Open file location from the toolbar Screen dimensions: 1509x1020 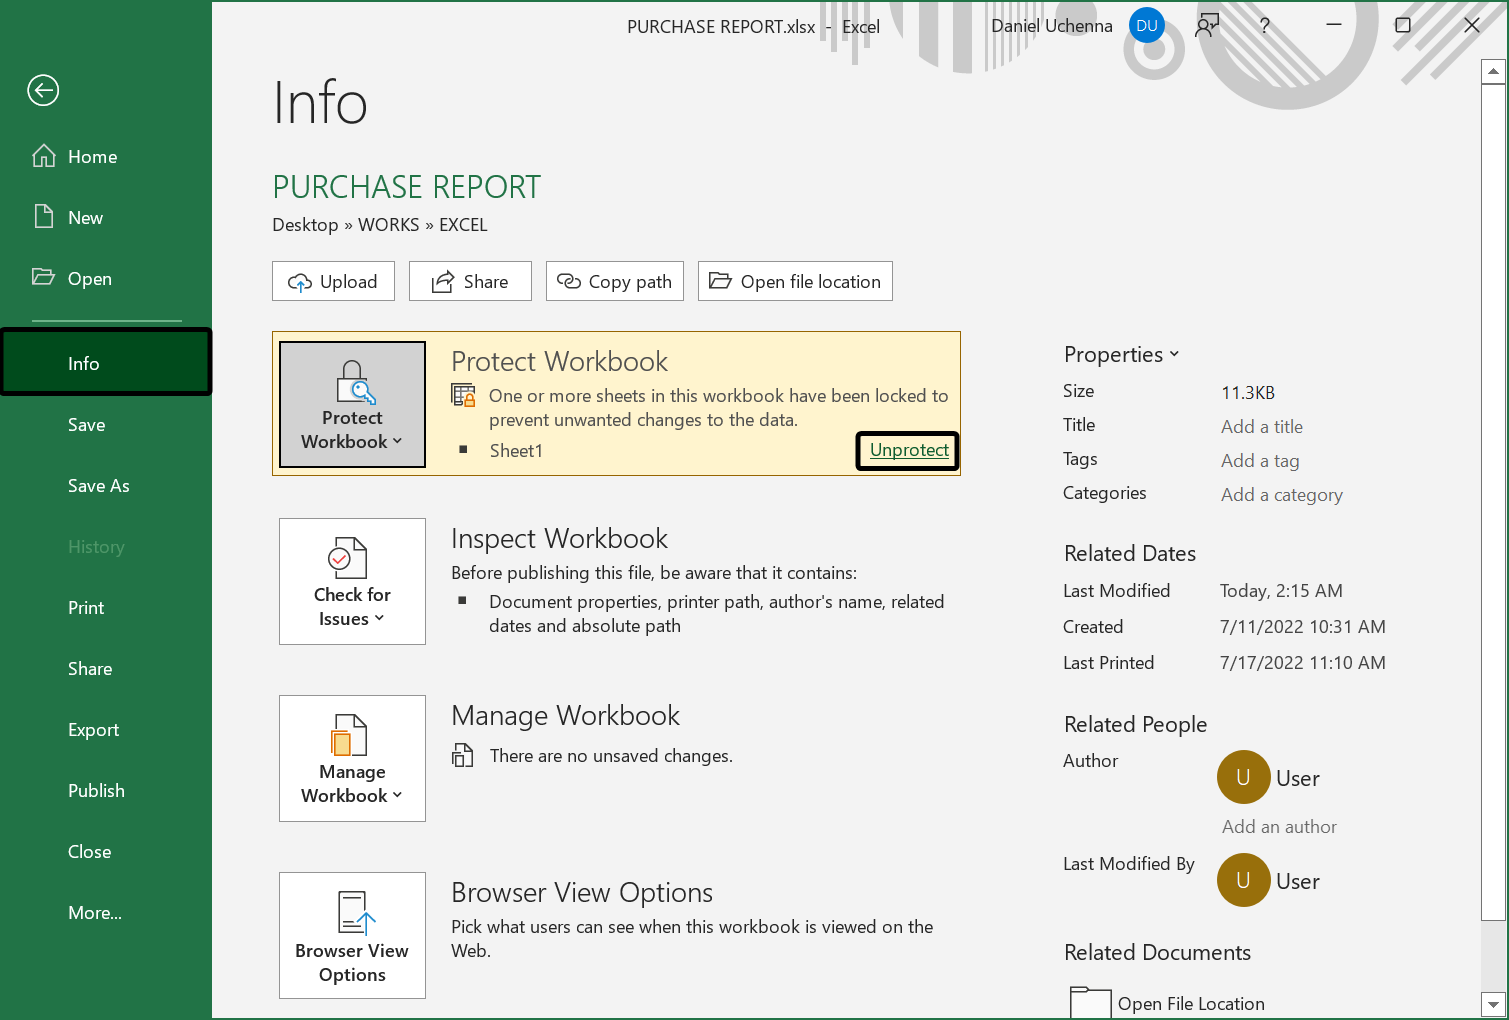[794, 281]
